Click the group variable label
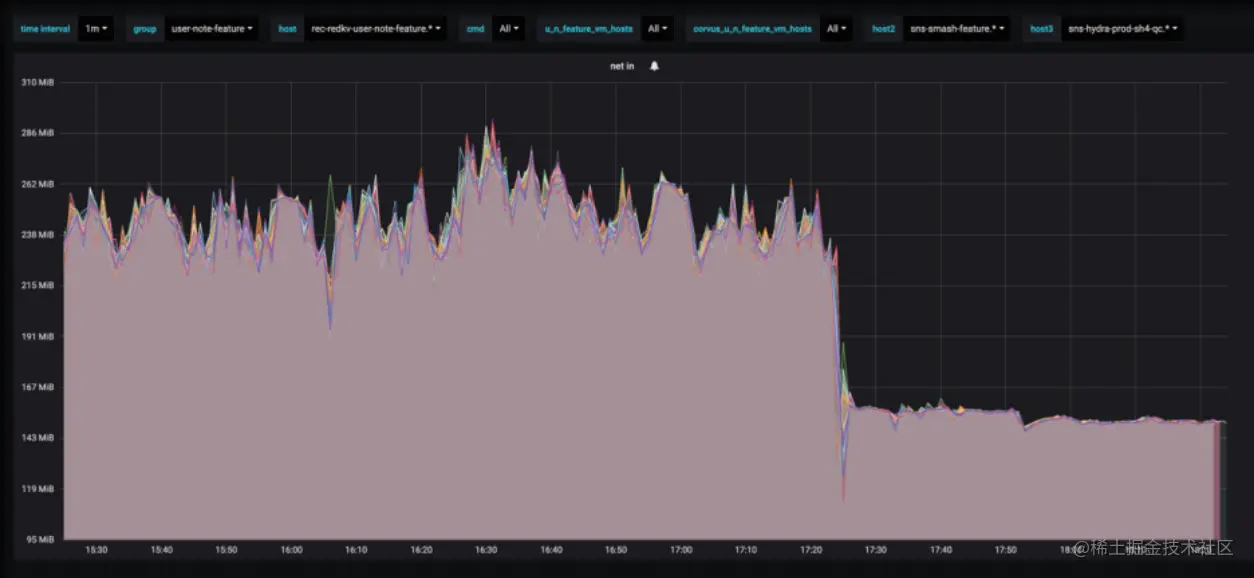 tap(145, 29)
